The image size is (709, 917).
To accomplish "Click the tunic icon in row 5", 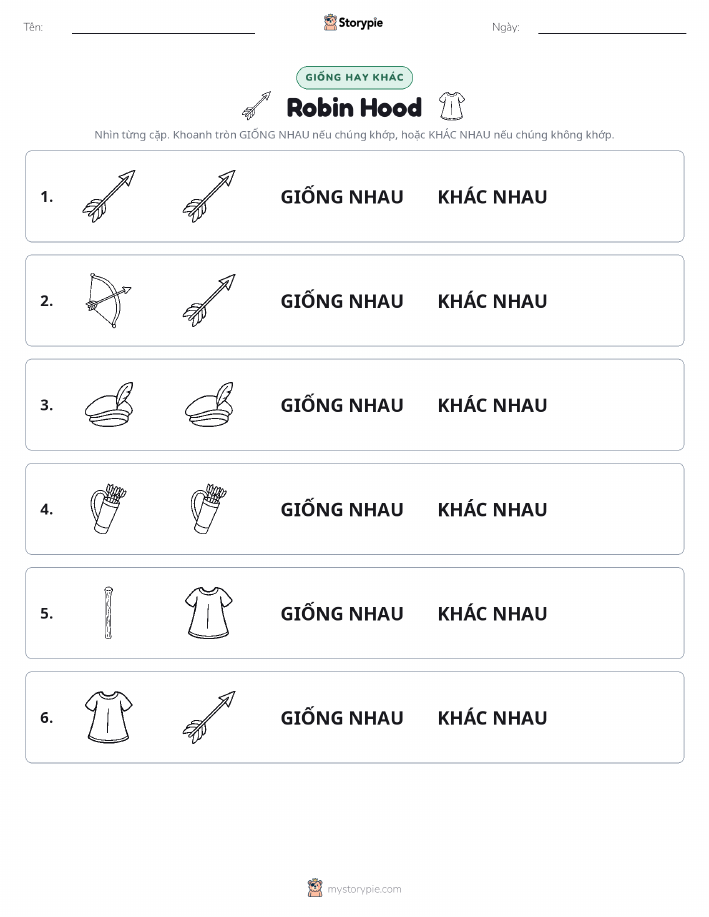I will [209, 613].
